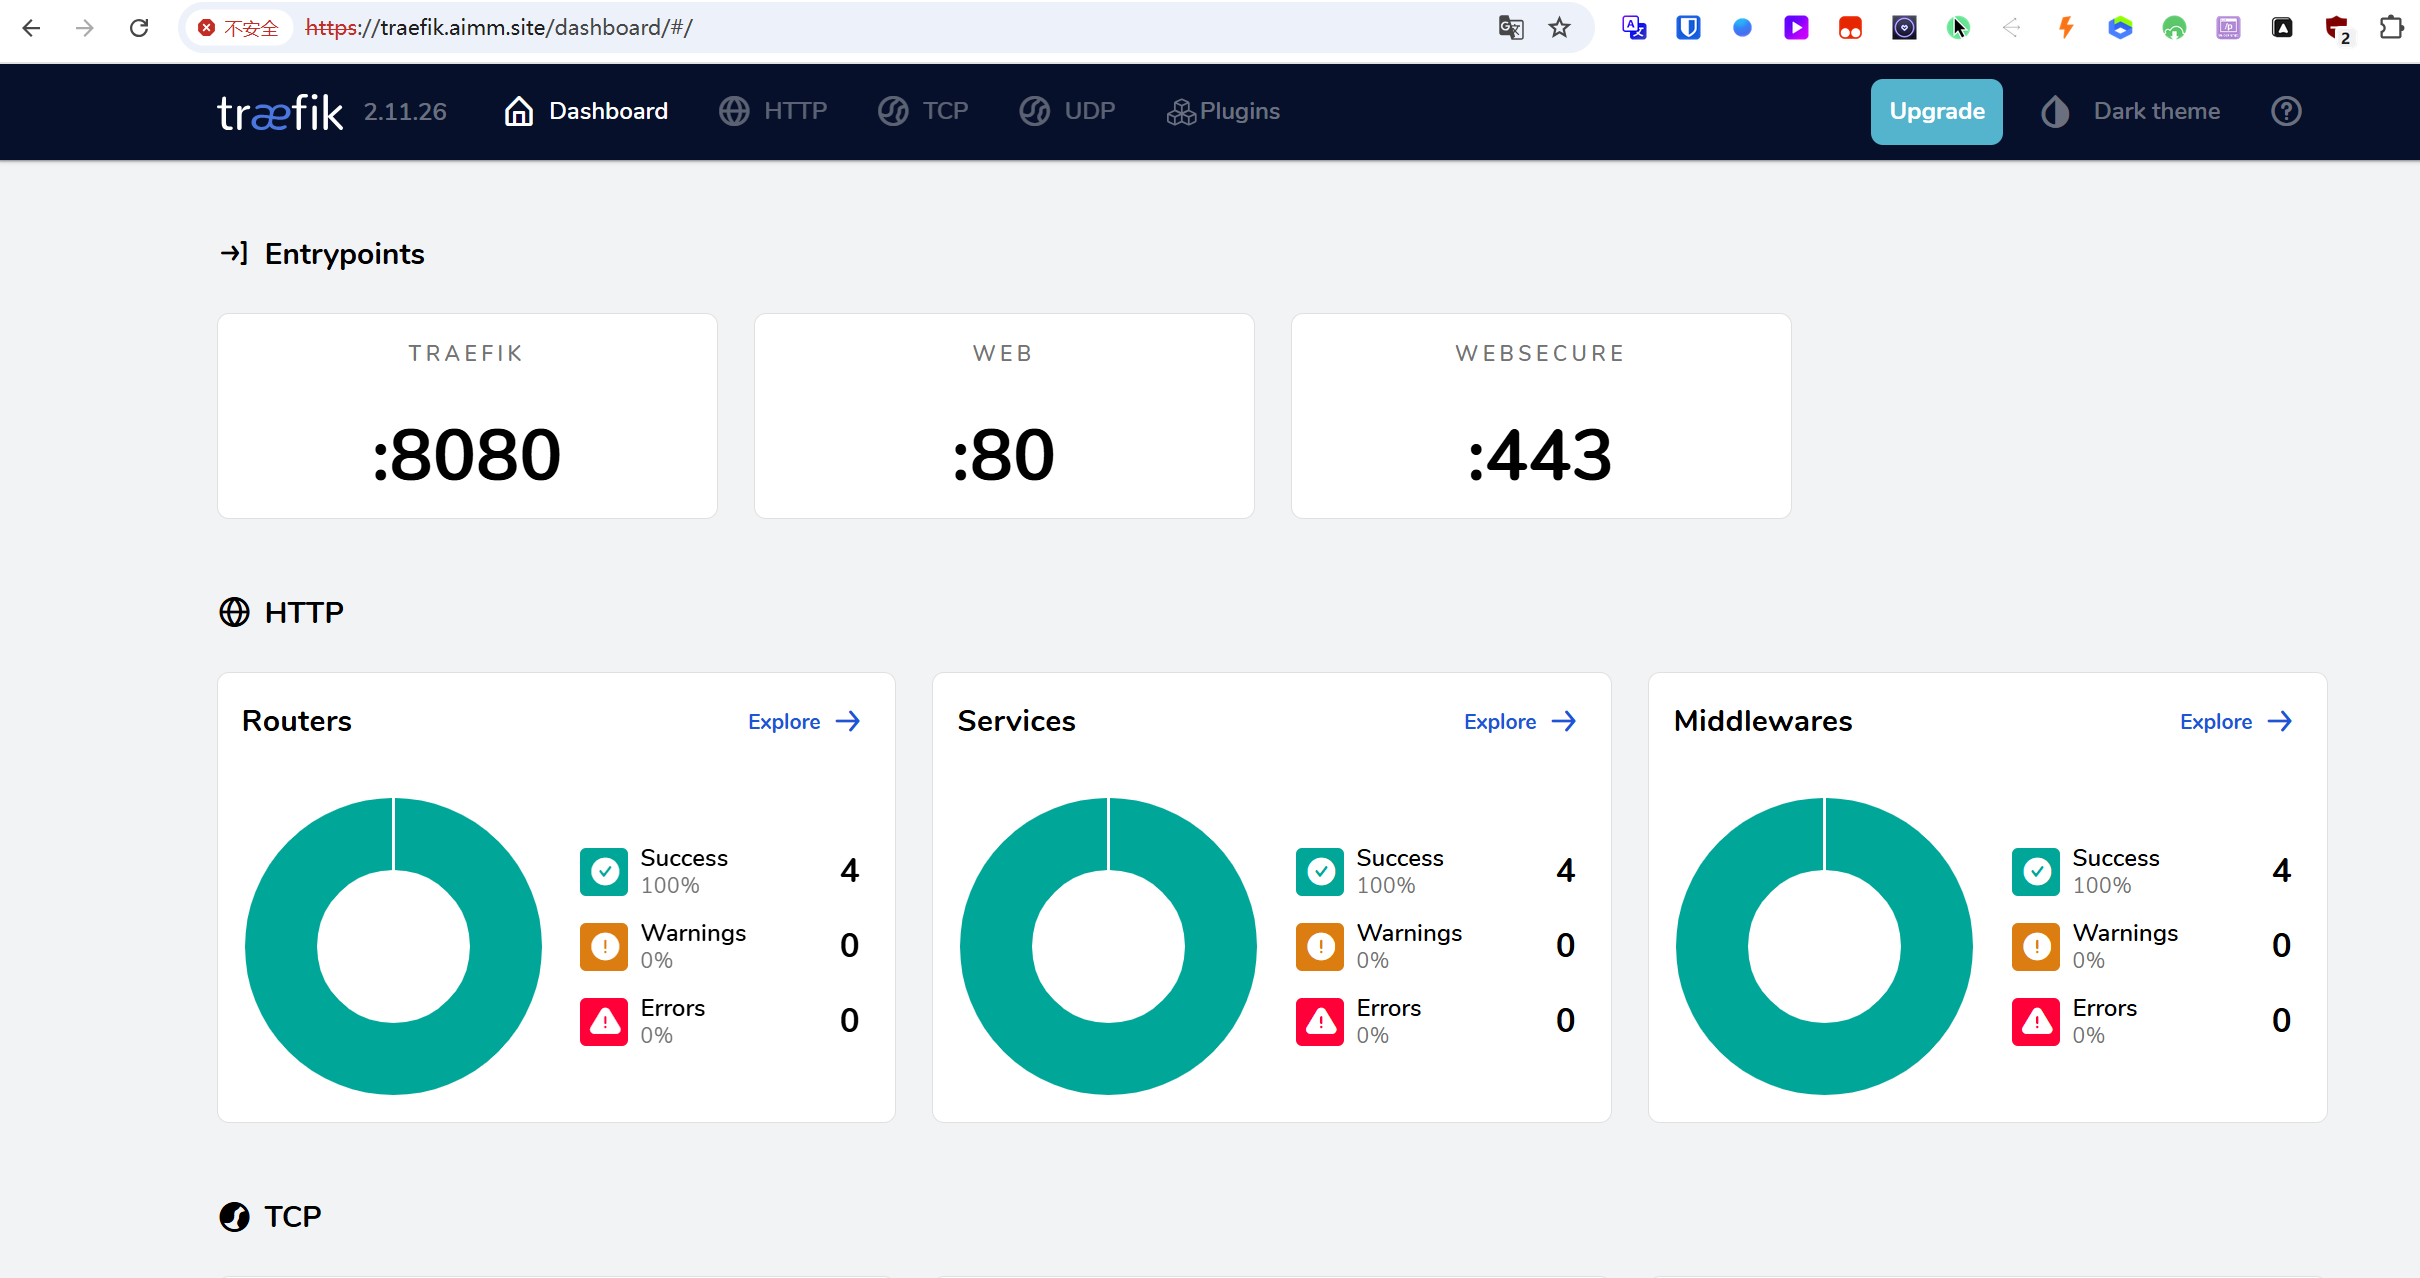Click the WEBSECURE :443 entrypoint card
2420x1278 pixels.
tap(1541, 416)
